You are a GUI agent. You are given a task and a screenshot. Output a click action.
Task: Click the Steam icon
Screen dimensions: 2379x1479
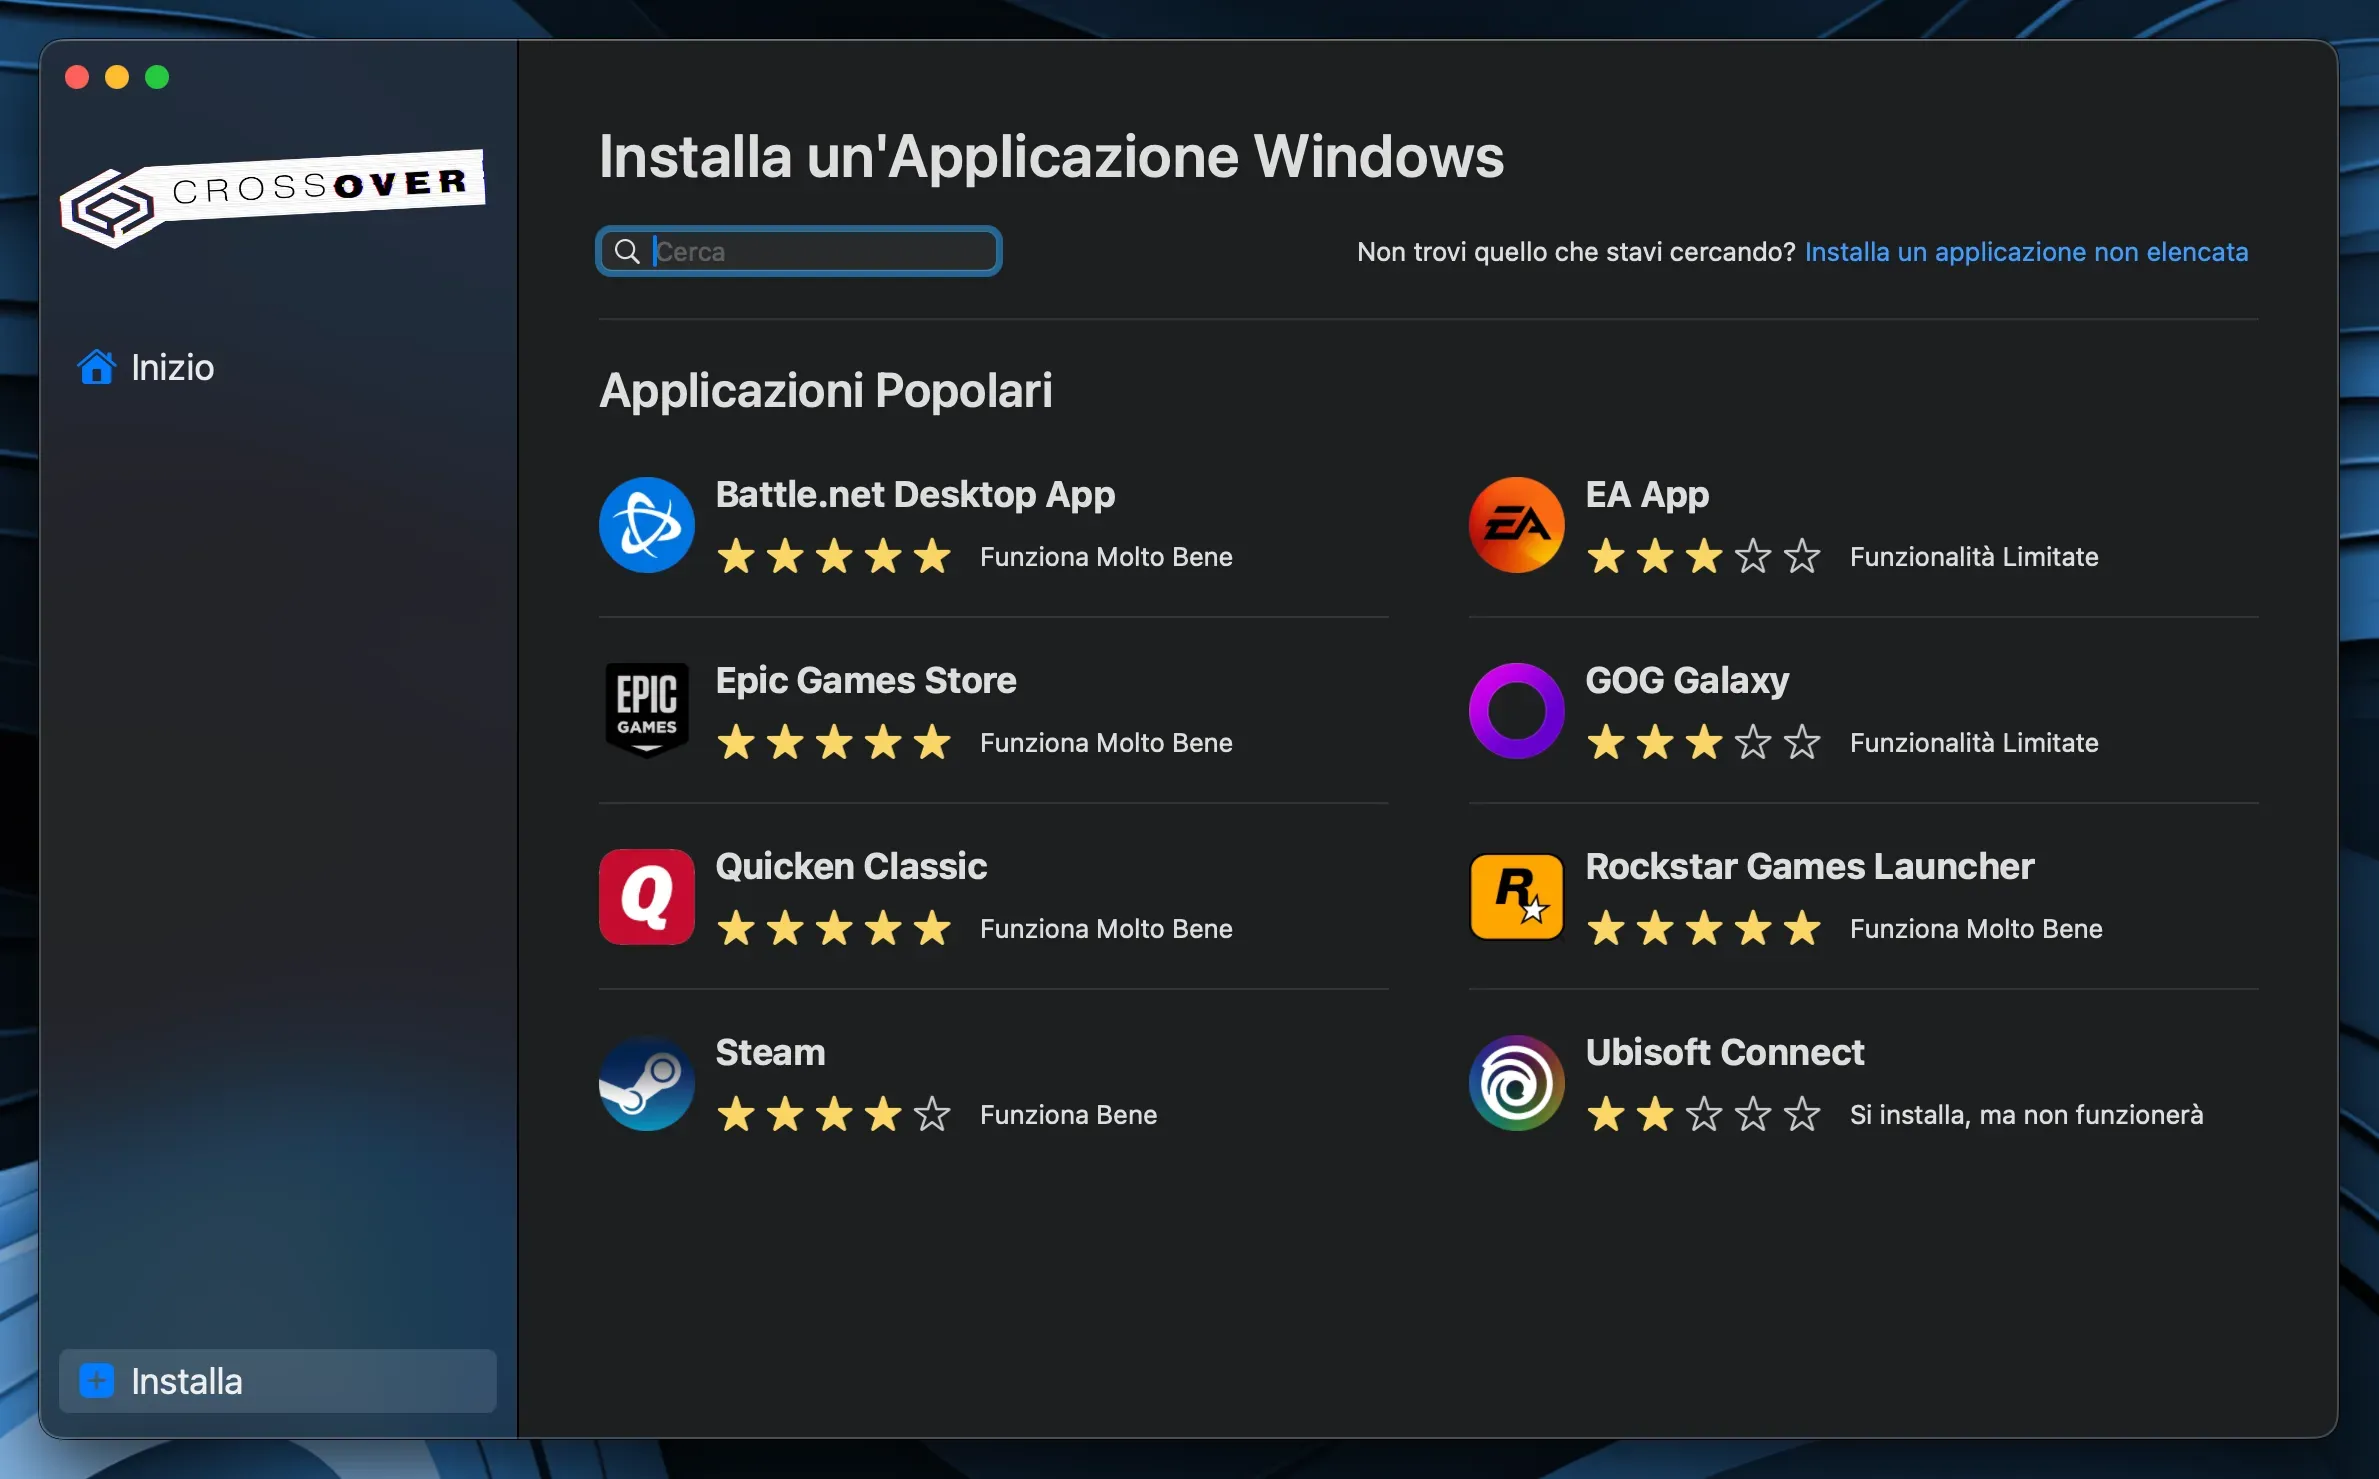click(647, 1083)
